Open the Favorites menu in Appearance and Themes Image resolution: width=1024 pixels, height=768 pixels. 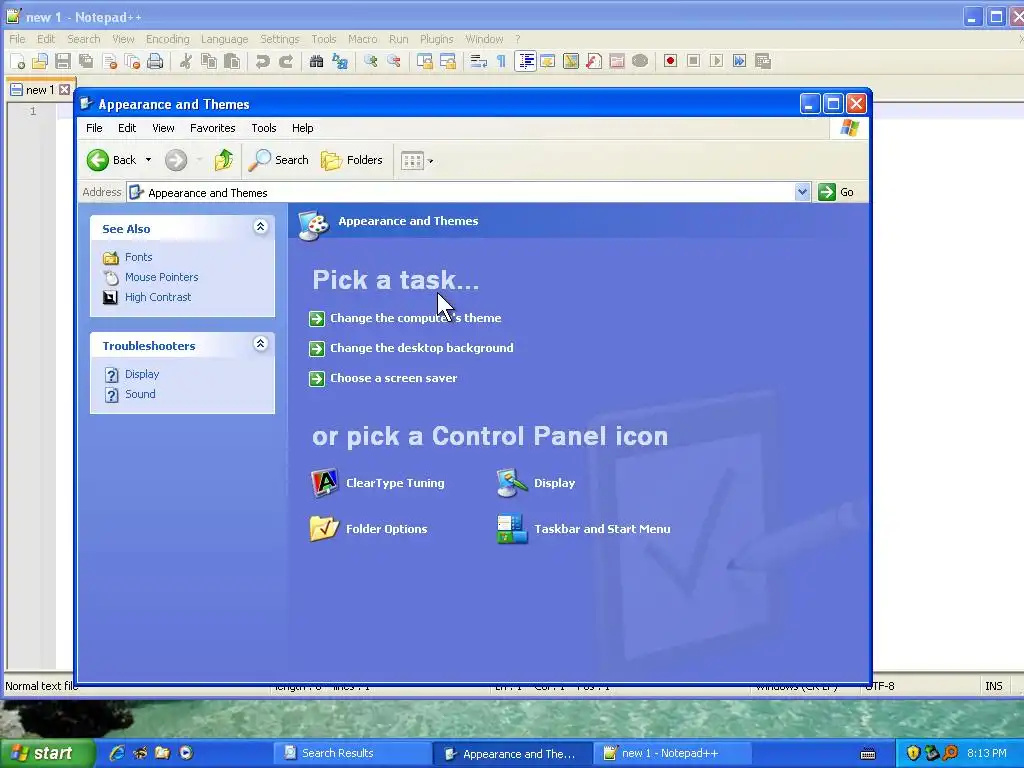212,128
